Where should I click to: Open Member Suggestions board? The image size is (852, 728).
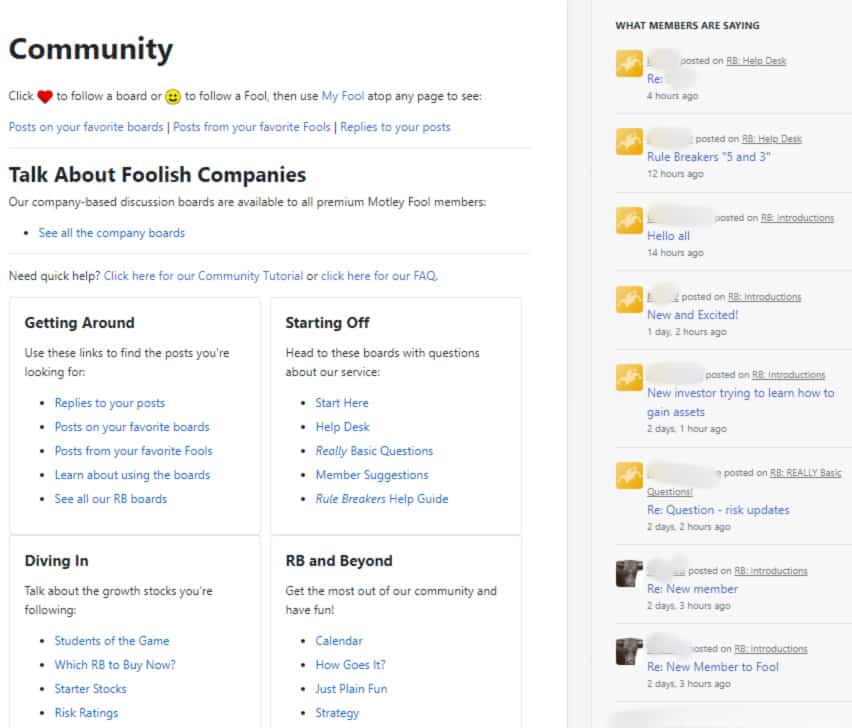372,475
